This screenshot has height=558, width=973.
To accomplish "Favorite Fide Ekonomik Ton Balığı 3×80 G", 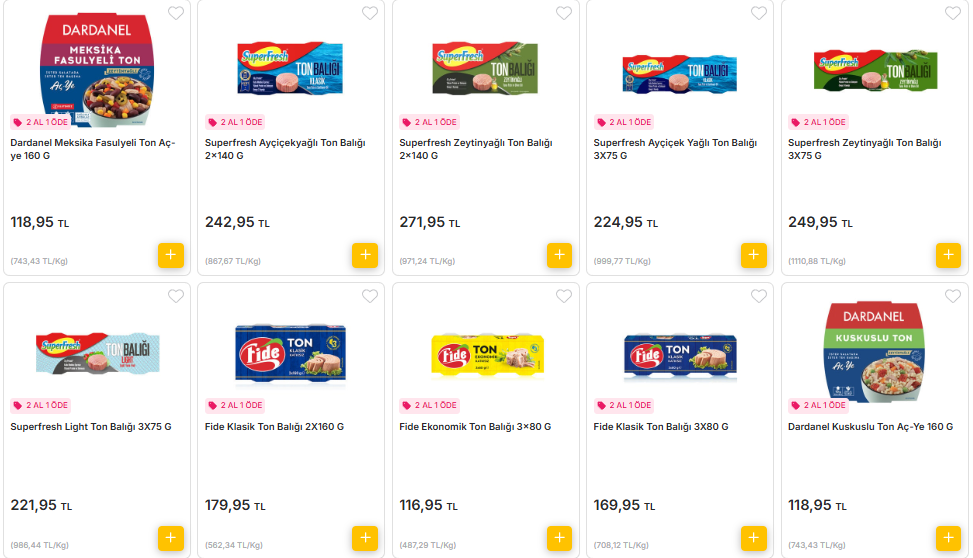I will (564, 296).
